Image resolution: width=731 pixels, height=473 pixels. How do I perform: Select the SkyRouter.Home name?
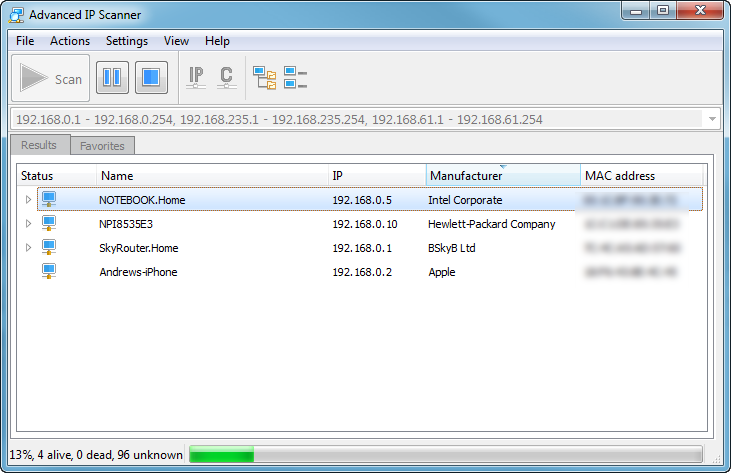pyautogui.click(x=138, y=248)
